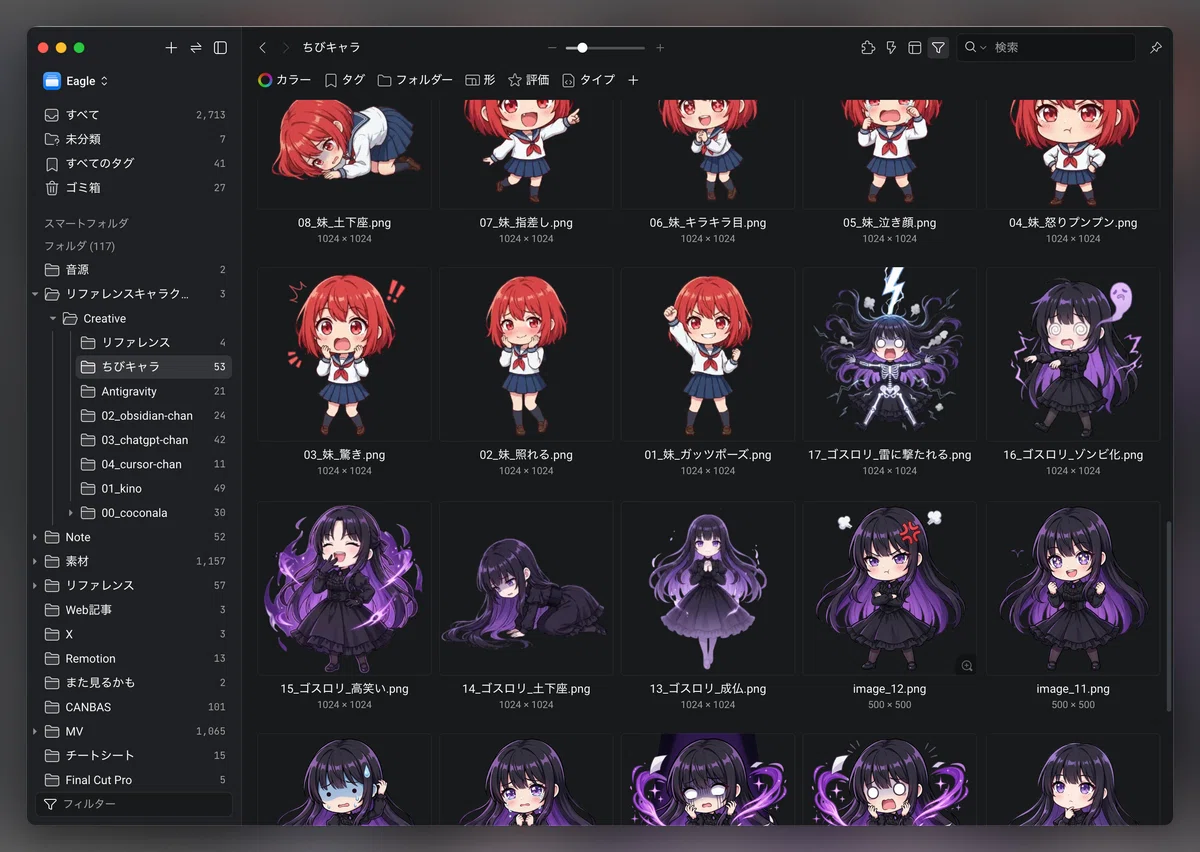This screenshot has width=1200, height=852.
Task: Click the switch library arrows icon
Action: [x=196, y=48]
